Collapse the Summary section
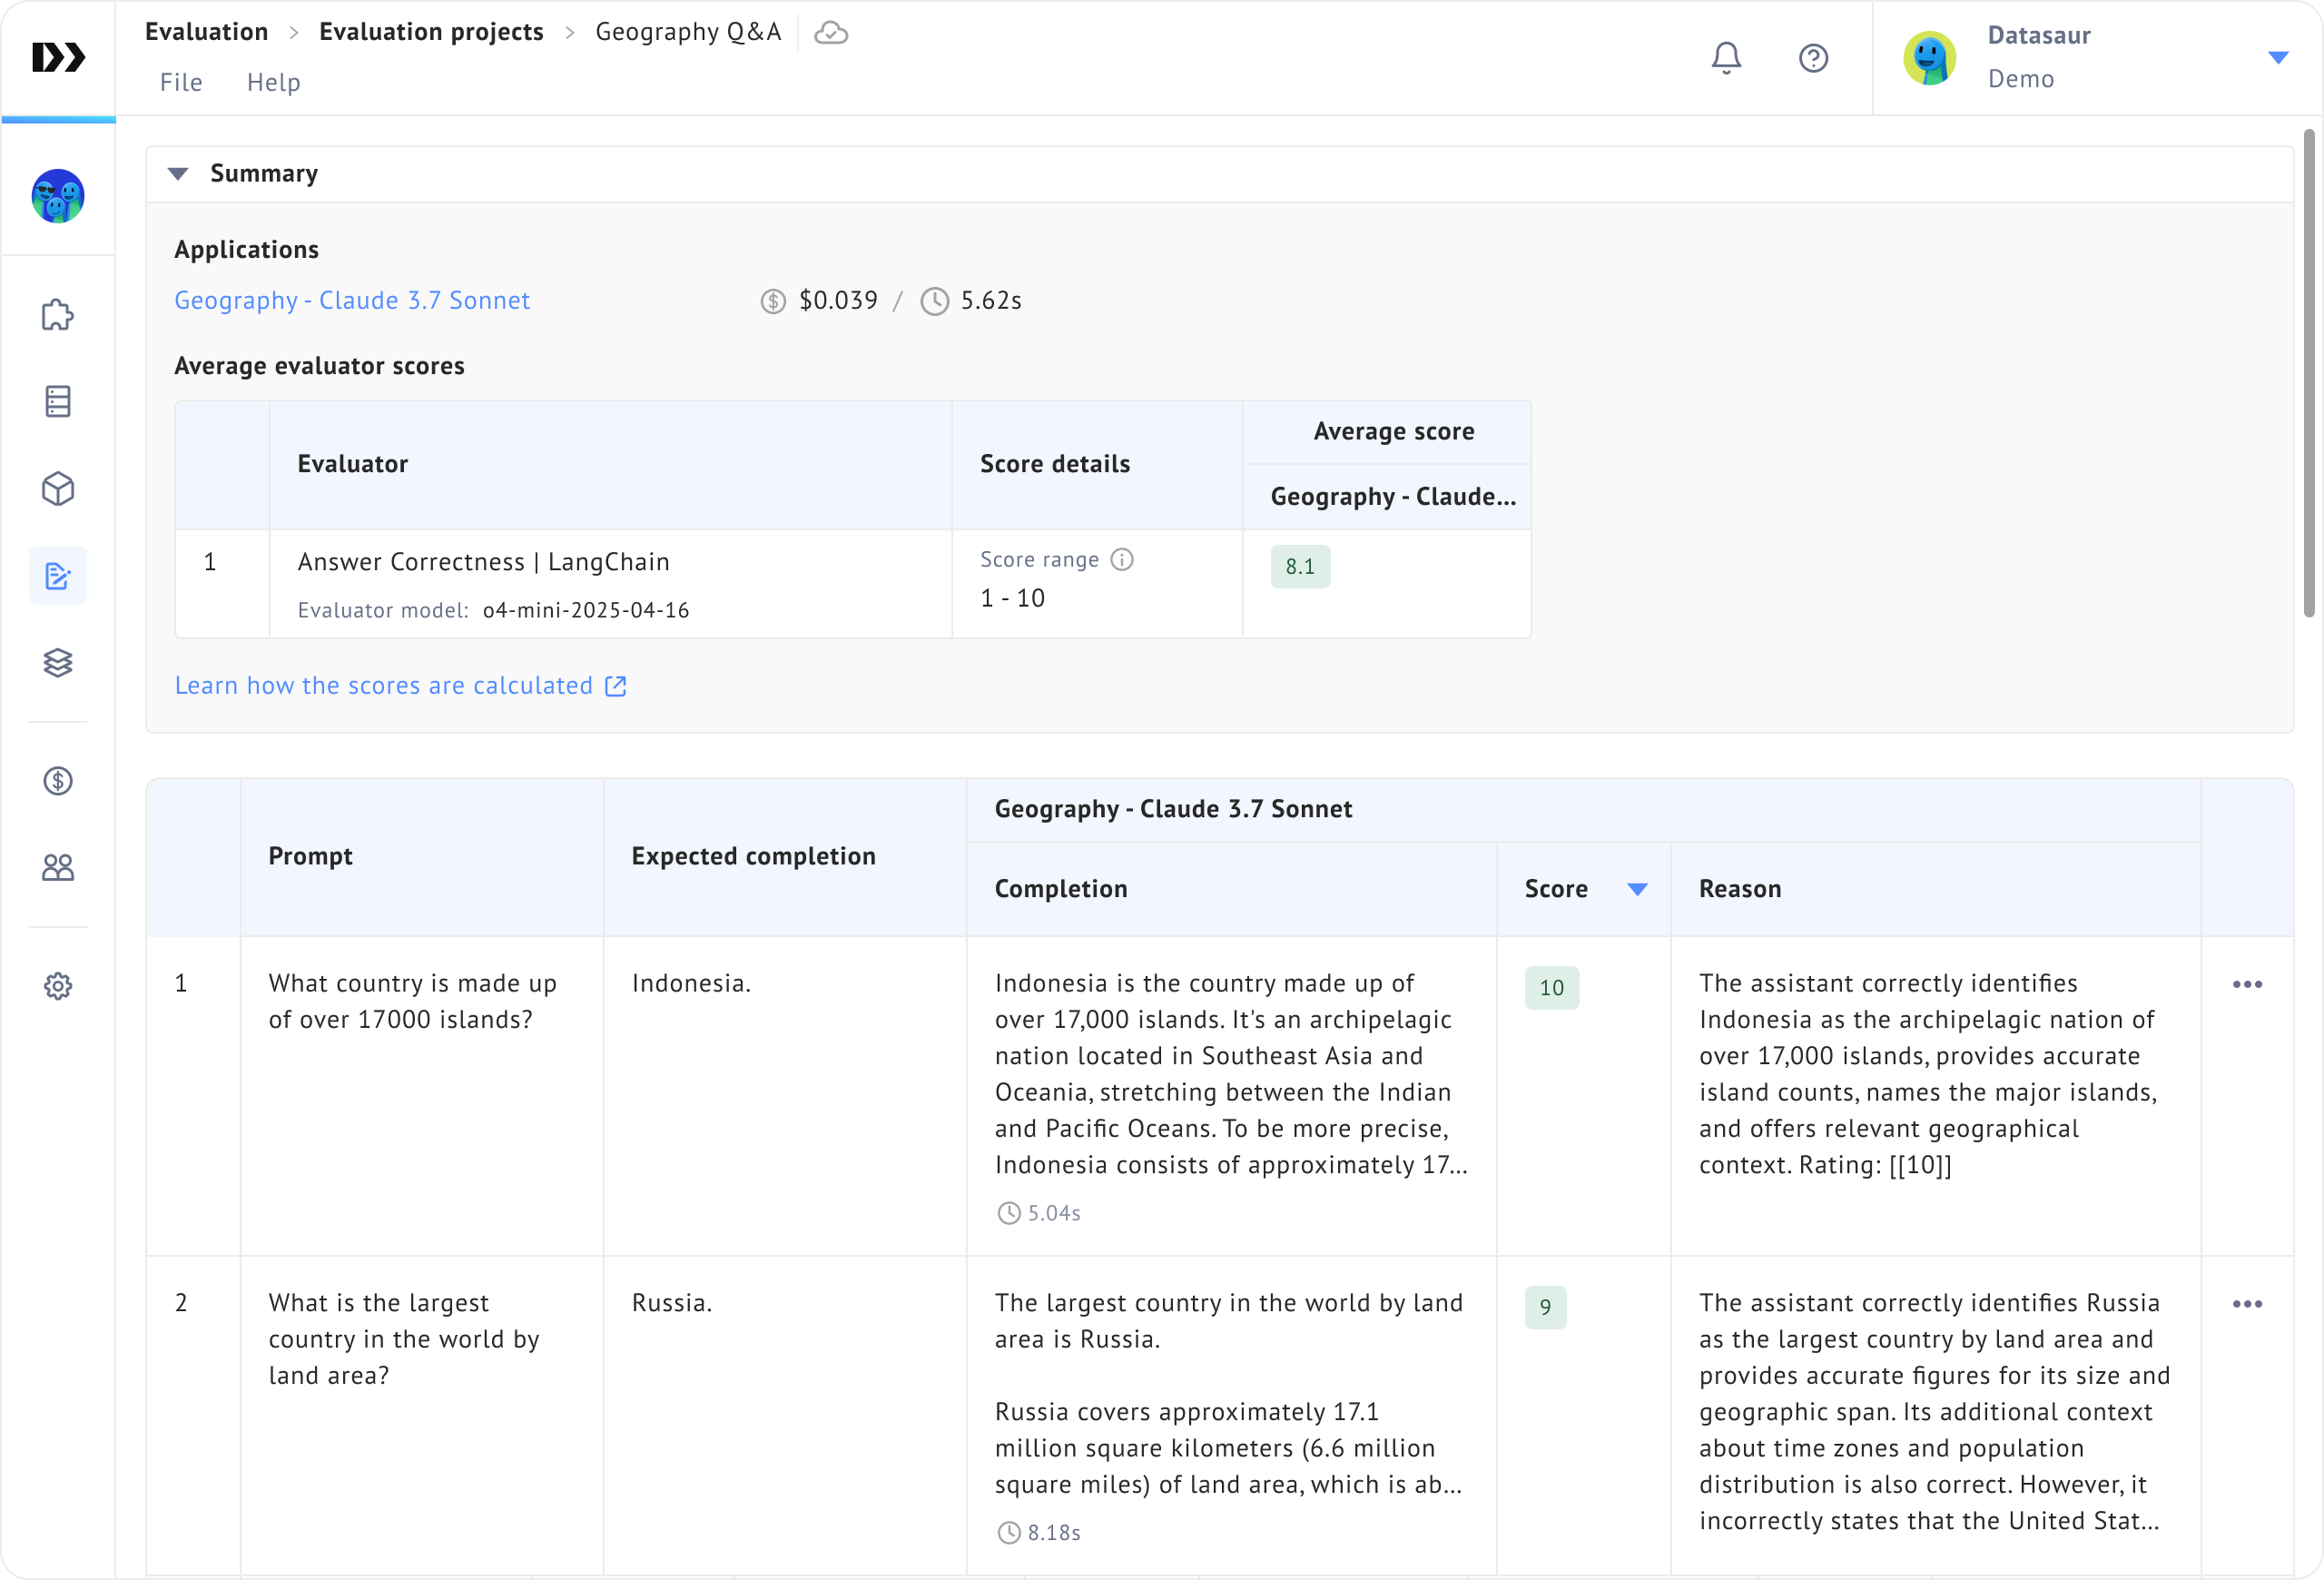The height and width of the screenshot is (1580, 2324). click(x=179, y=174)
